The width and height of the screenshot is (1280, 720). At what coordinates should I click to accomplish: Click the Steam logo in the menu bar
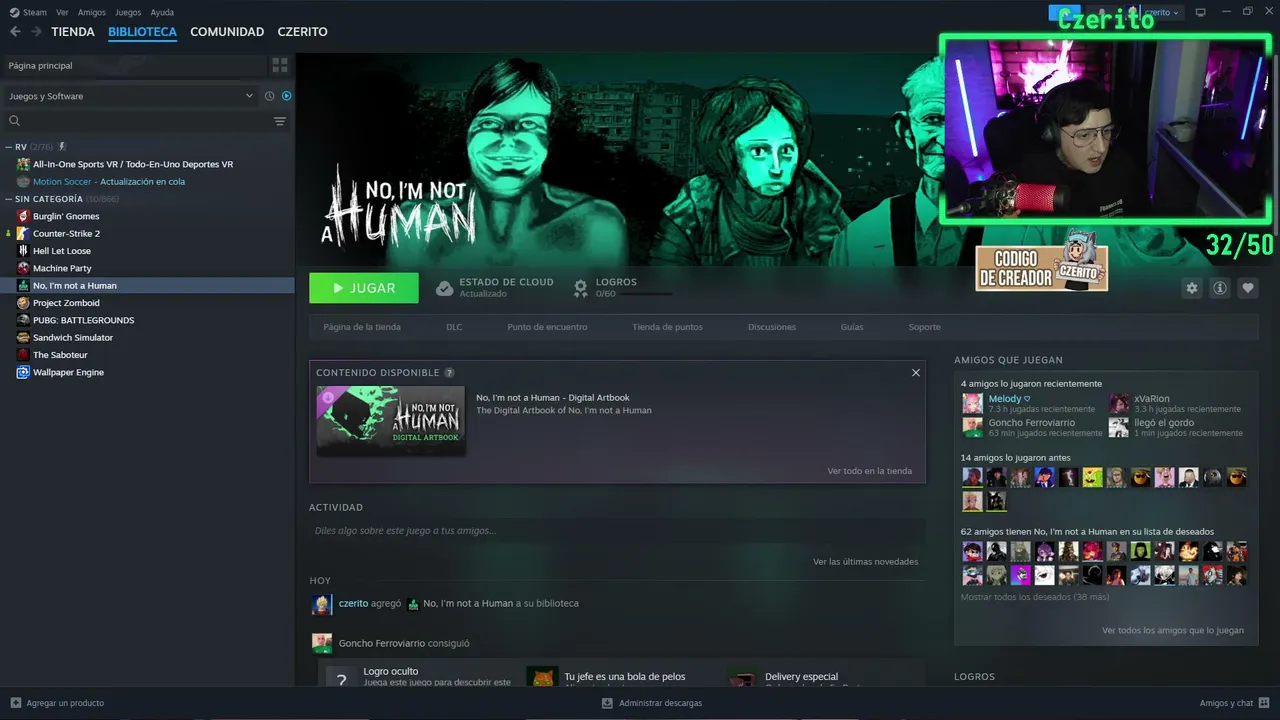(x=14, y=12)
